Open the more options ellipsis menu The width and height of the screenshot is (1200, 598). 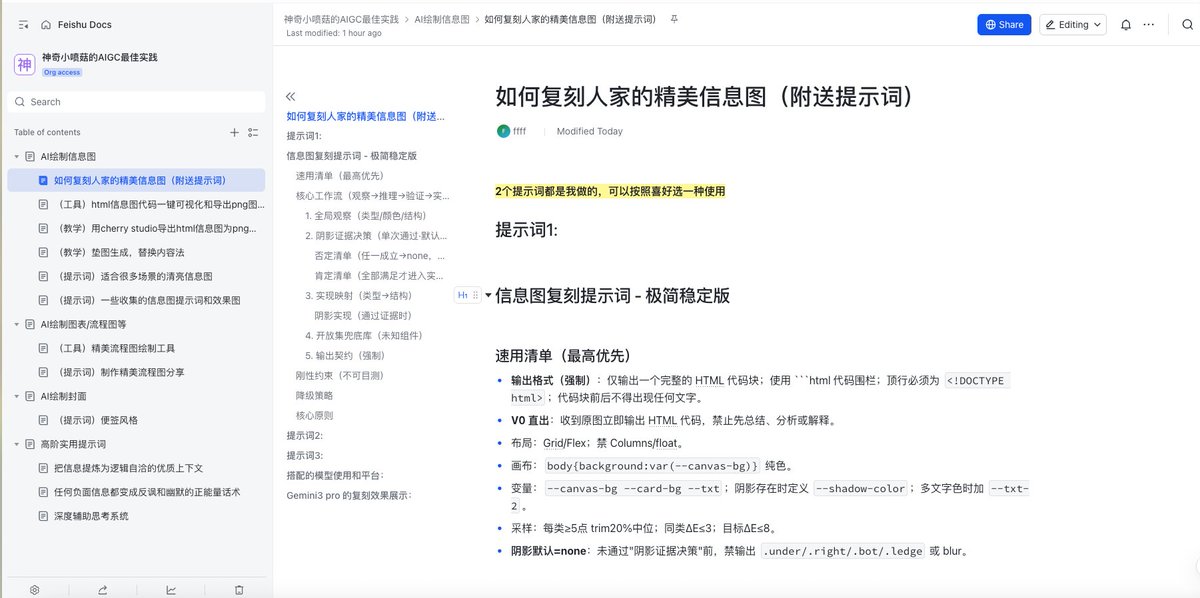(1149, 25)
